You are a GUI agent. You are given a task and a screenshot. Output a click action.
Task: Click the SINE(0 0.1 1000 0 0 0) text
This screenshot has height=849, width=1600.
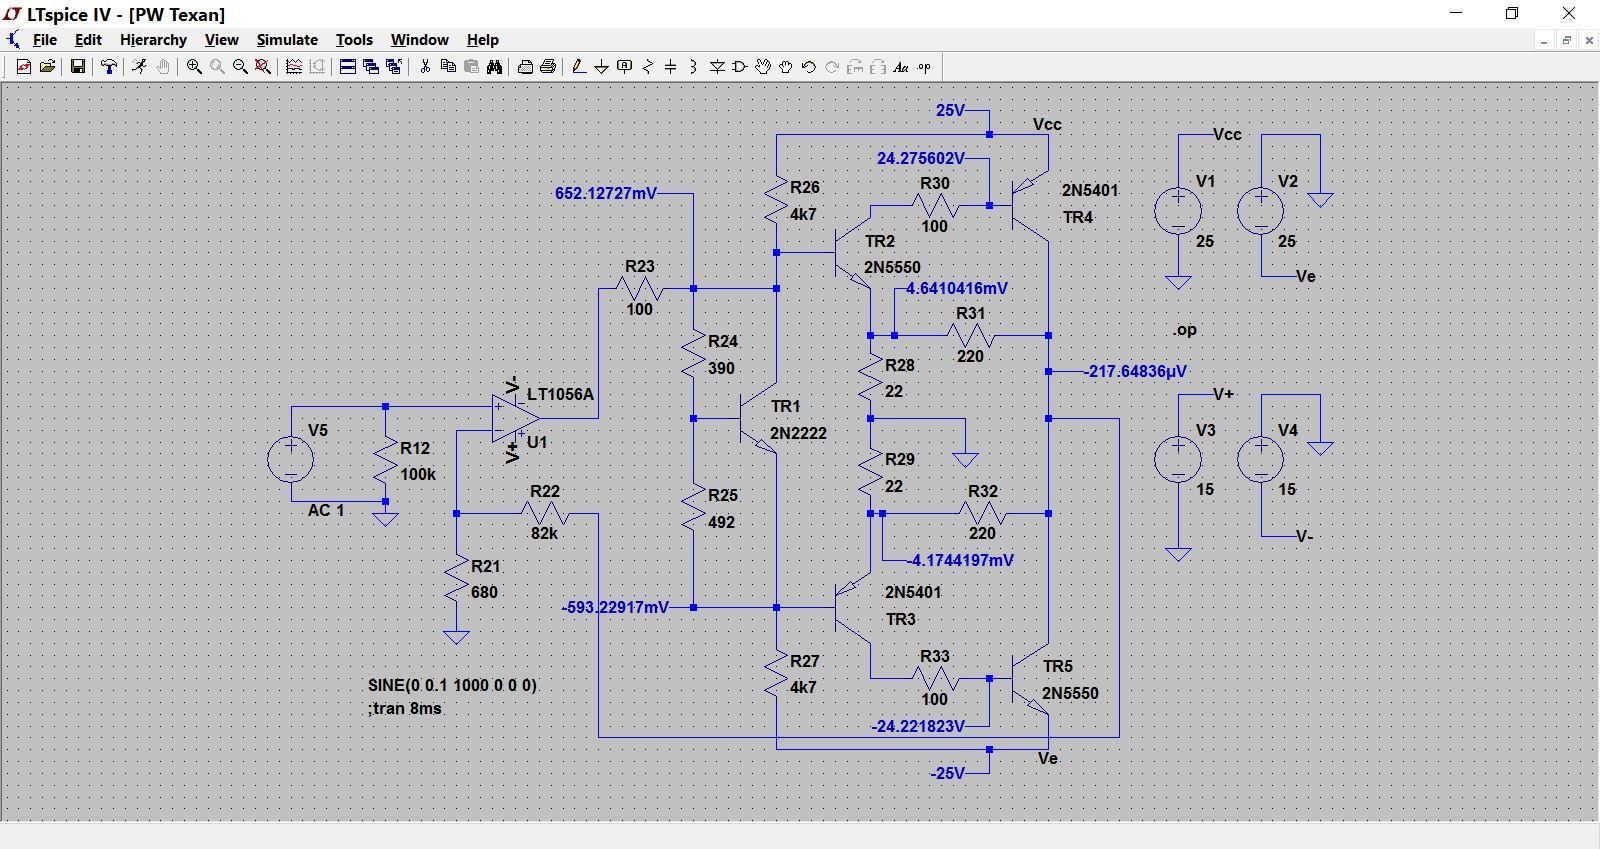tap(452, 685)
